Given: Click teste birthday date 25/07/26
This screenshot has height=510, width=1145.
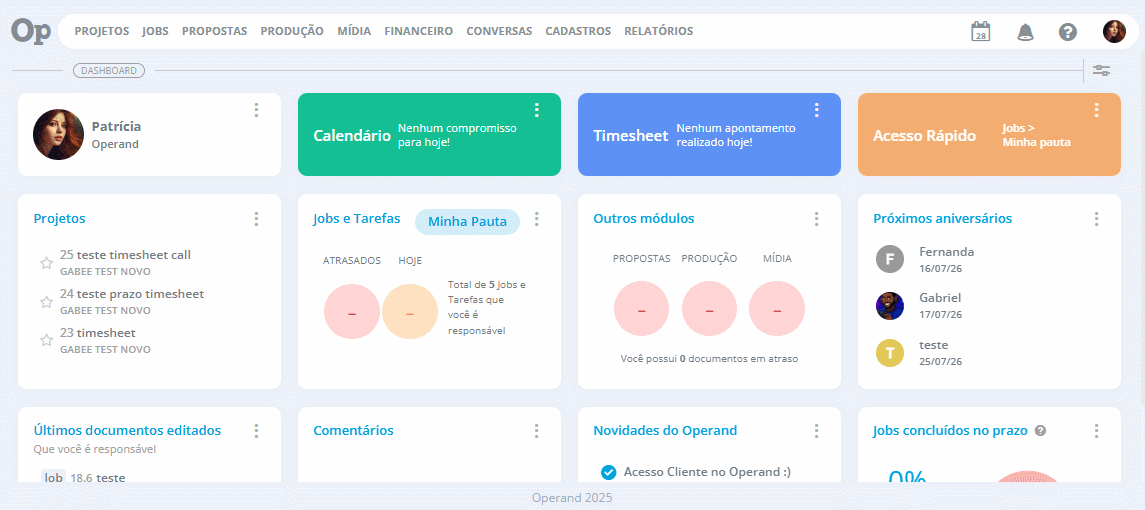Looking at the screenshot, I should (941, 361).
